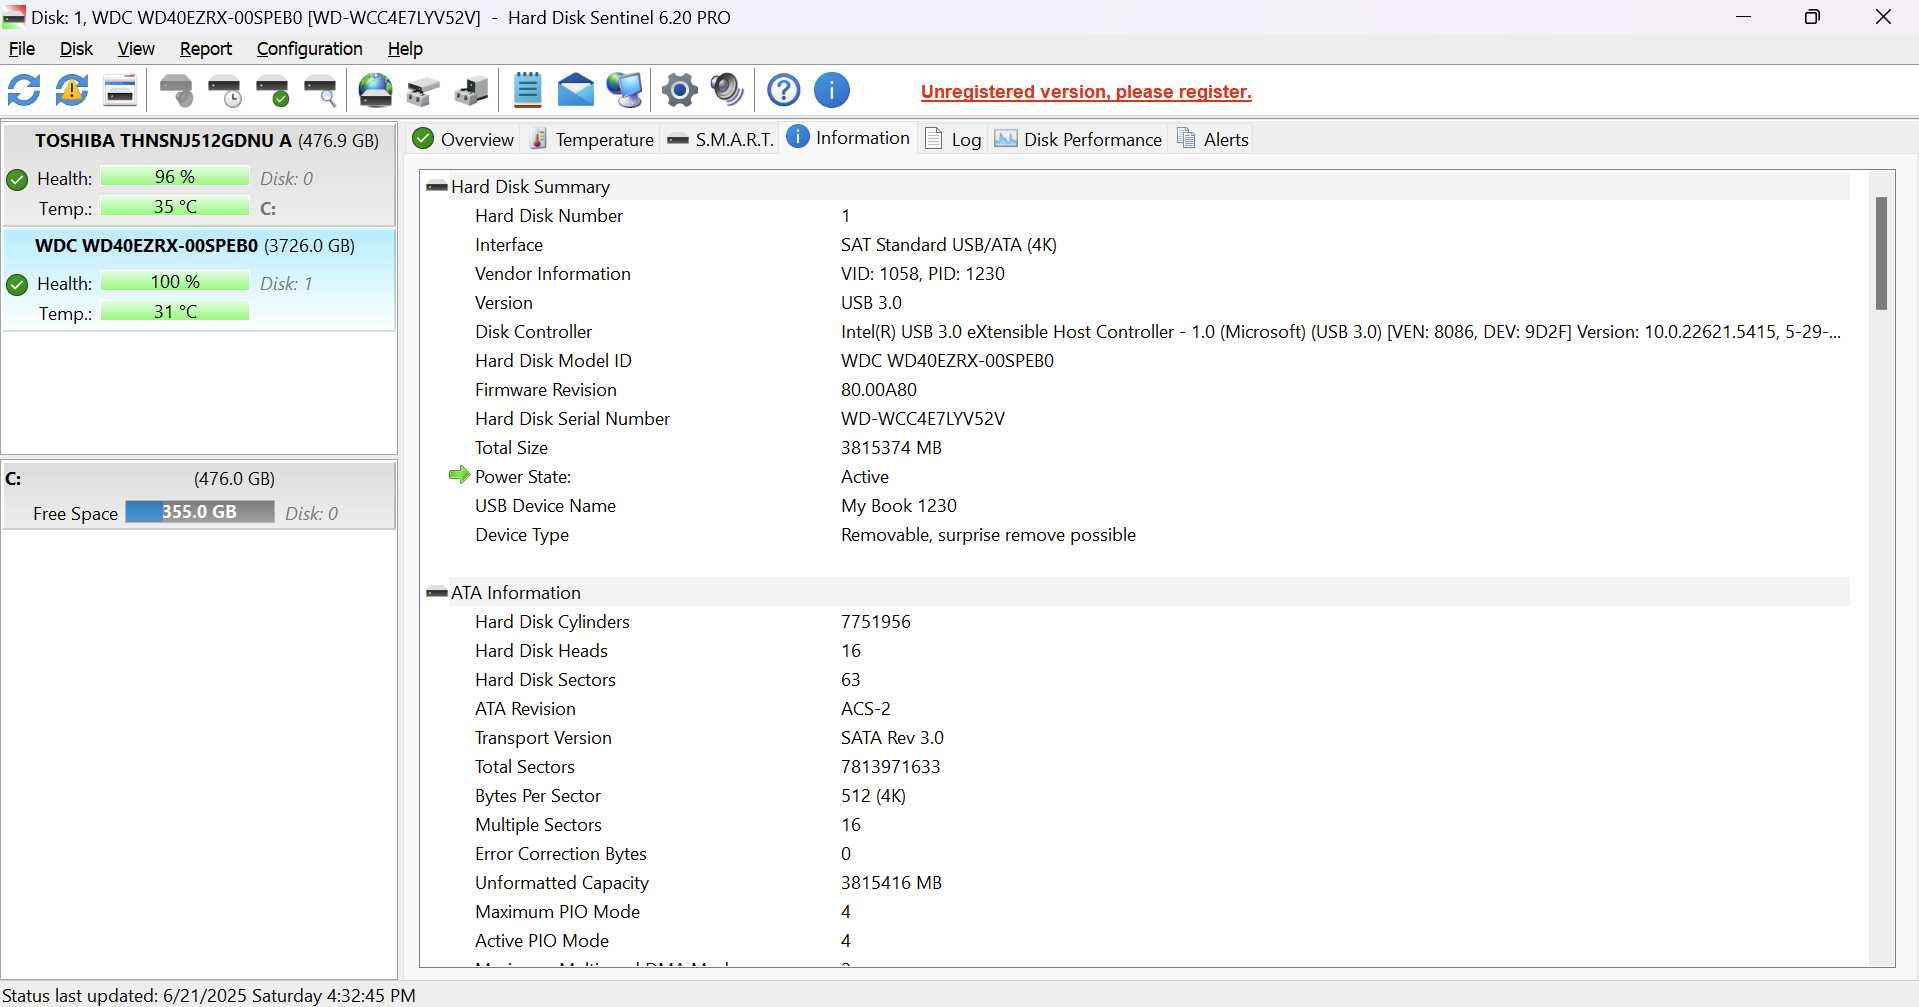Click the disk icon with magnifying glass
The image size is (1919, 1007).
[x=321, y=91]
